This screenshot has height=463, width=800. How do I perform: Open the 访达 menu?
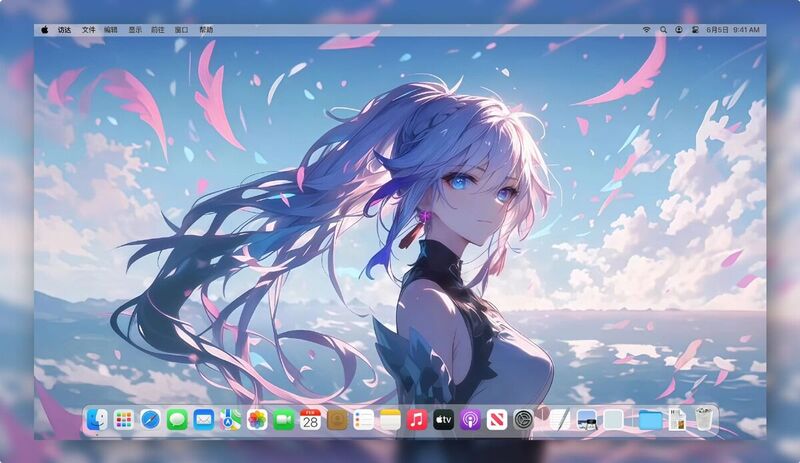tap(64, 30)
